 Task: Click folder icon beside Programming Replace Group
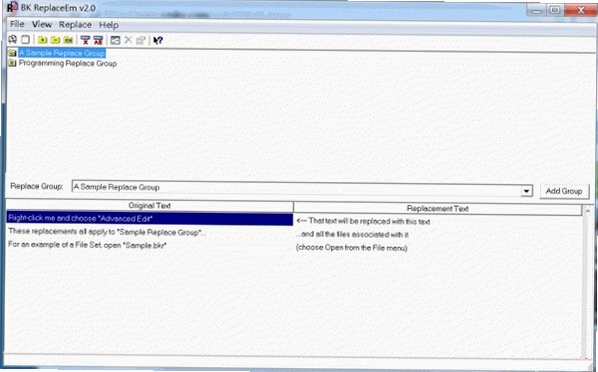click(13, 63)
